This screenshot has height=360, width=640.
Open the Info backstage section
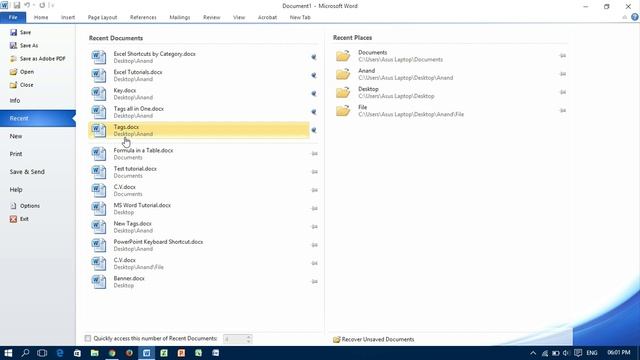point(15,100)
